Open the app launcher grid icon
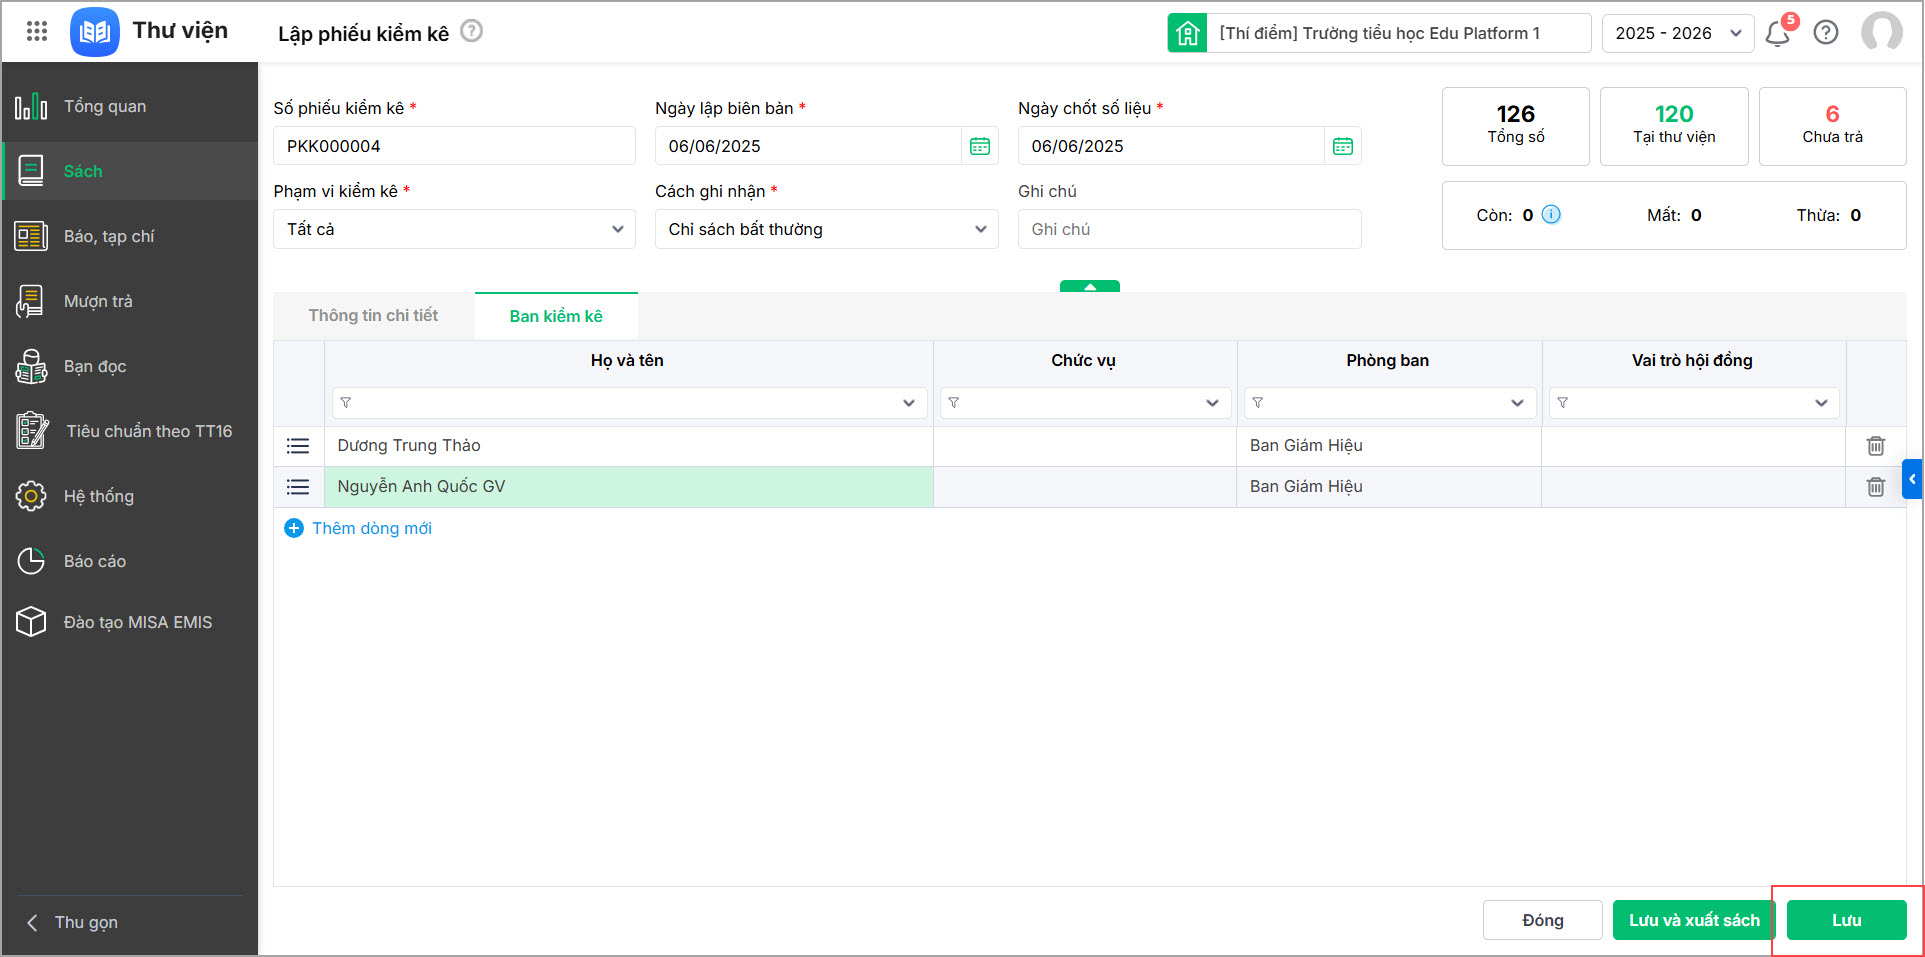1925x957 pixels. [37, 31]
